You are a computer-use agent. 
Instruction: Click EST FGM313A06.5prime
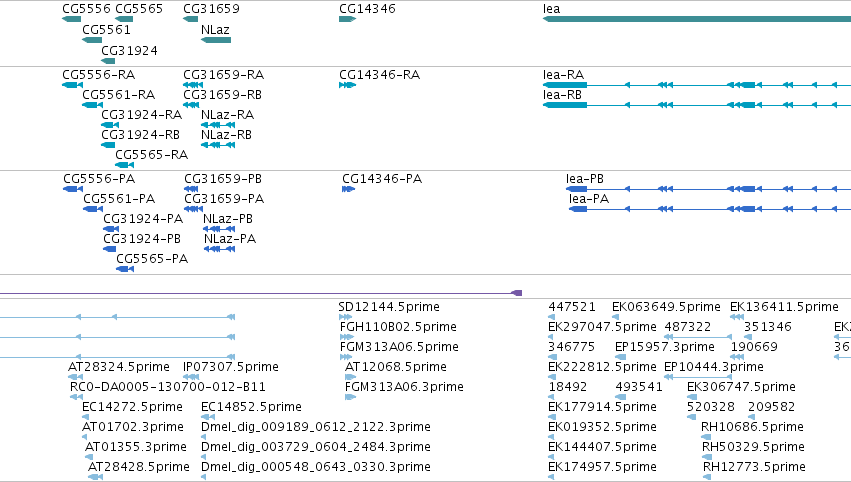pos(399,346)
